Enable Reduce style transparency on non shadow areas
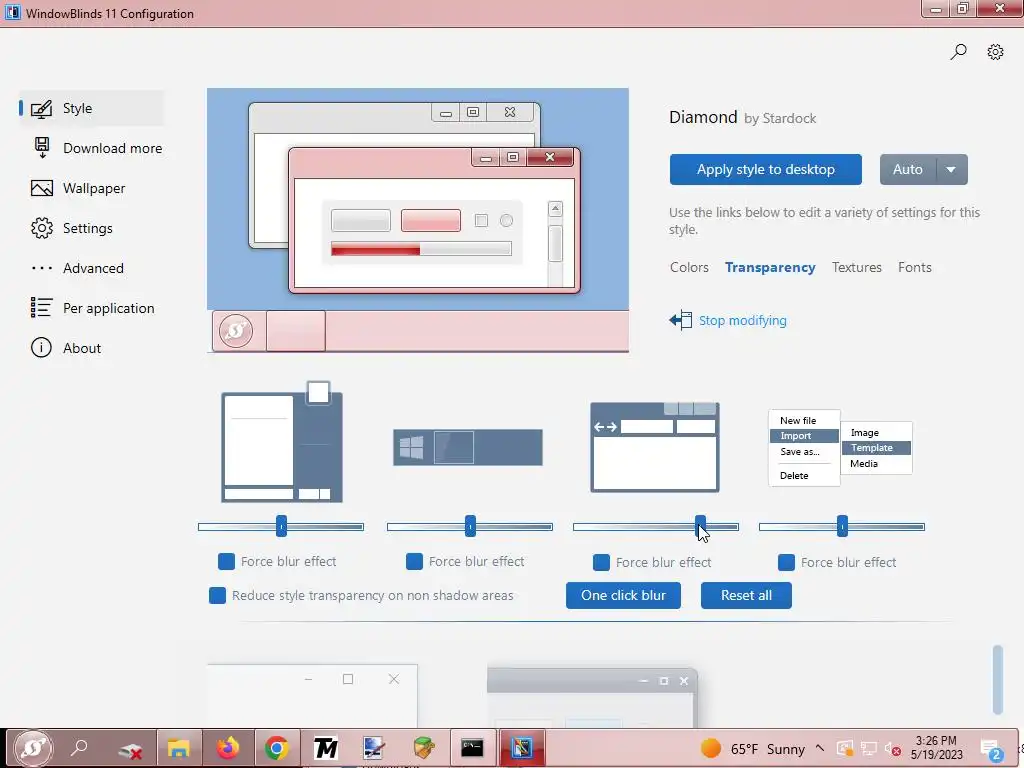This screenshot has height=768, width=1024. (217, 596)
